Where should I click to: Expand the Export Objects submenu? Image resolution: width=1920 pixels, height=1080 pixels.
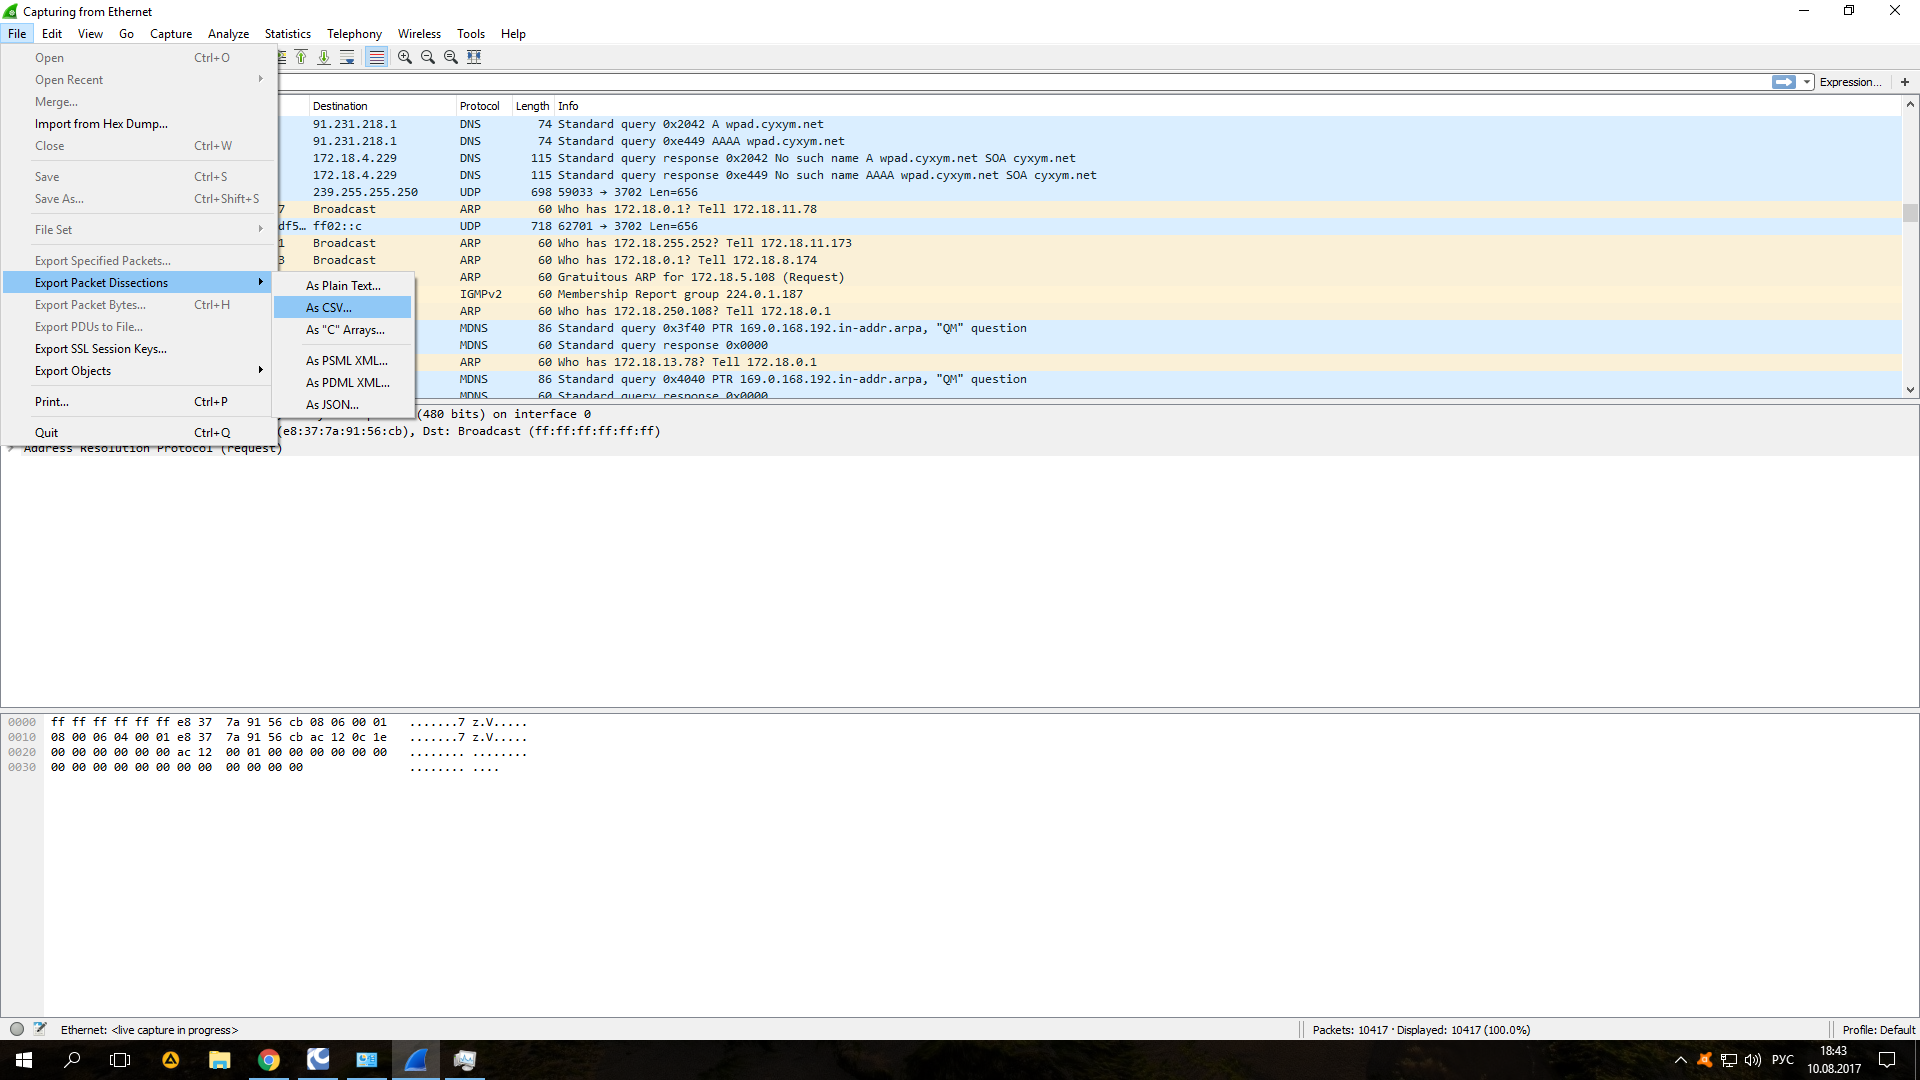pos(73,371)
